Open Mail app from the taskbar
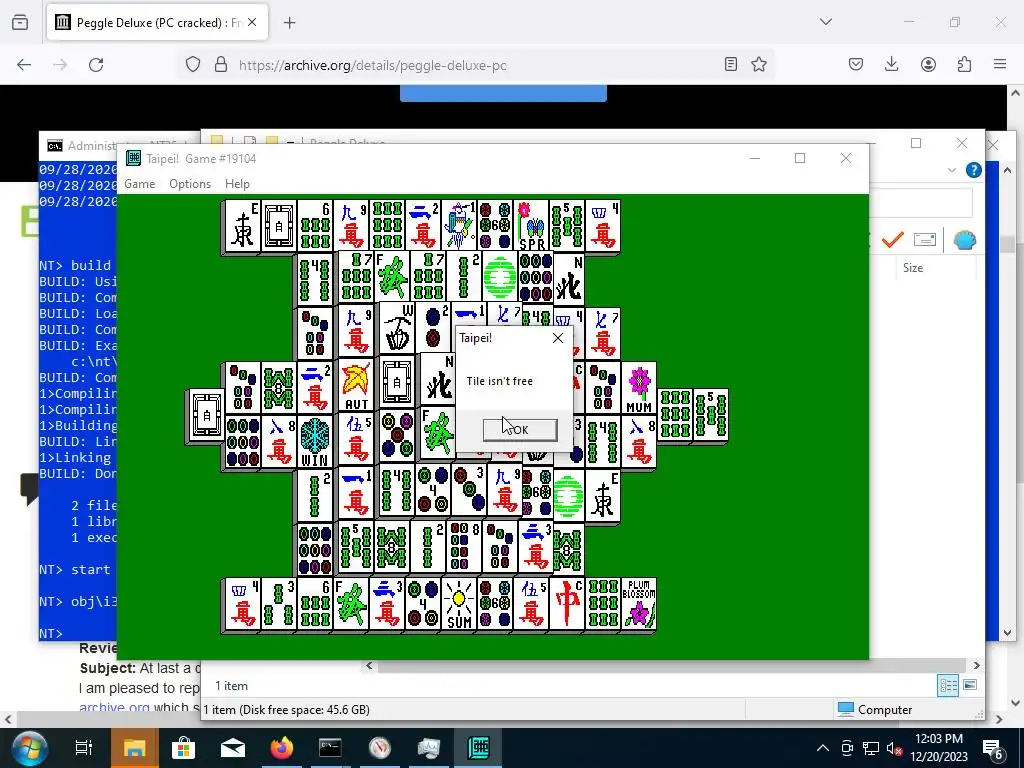Viewport: 1024px width, 768px height. click(232, 748)
